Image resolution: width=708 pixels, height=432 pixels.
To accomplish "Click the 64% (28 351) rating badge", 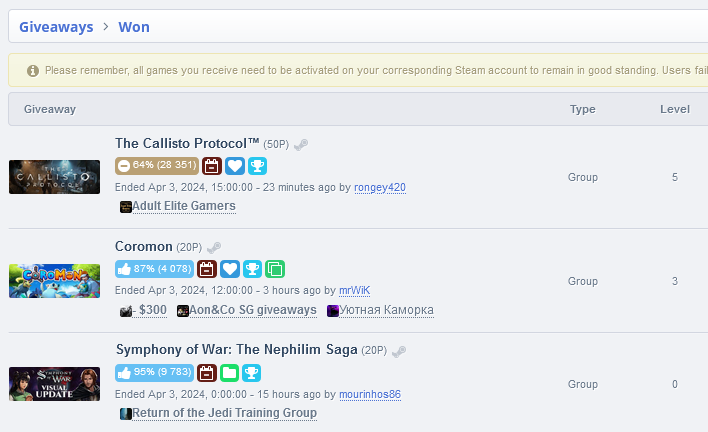I will tap(157, 166).
